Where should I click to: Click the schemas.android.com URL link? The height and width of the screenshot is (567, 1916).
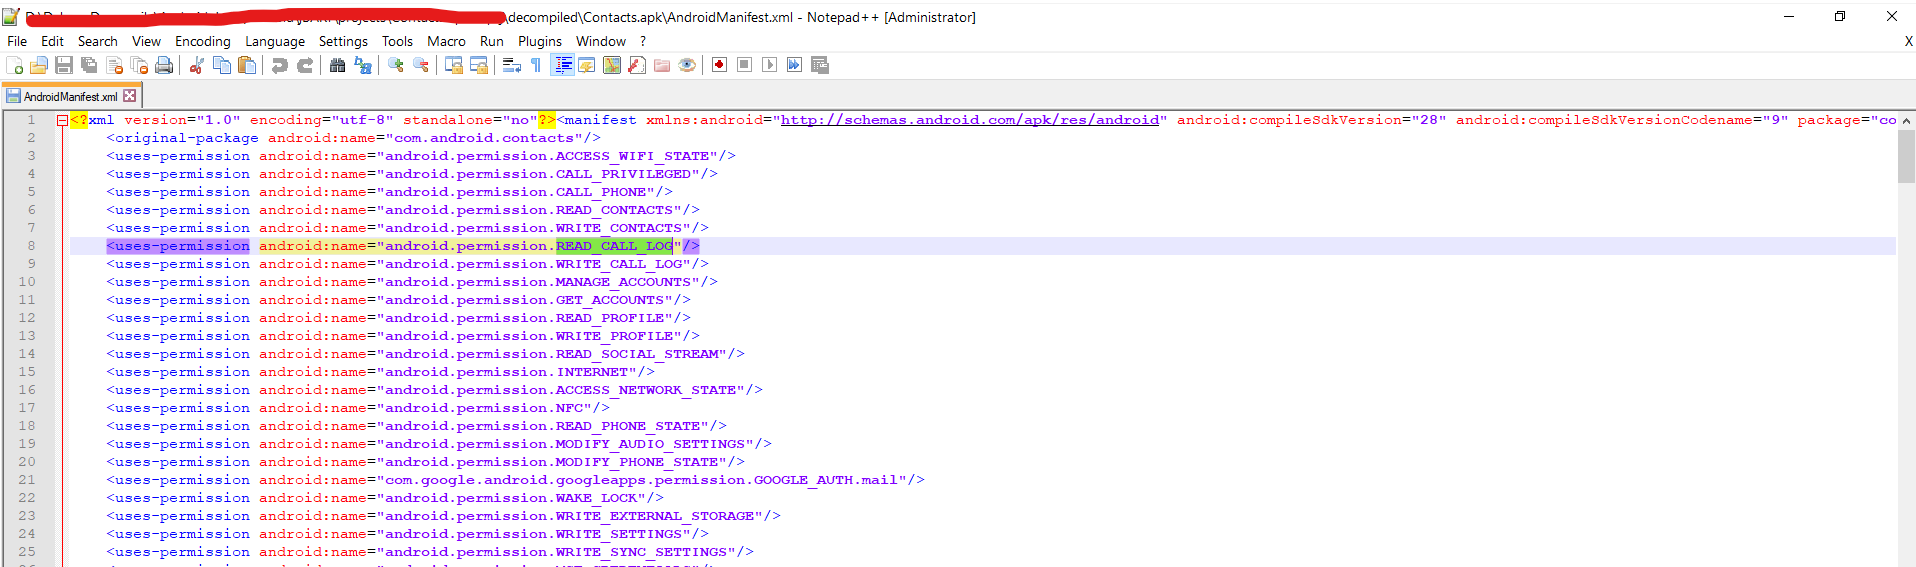[x=969, y=120]
